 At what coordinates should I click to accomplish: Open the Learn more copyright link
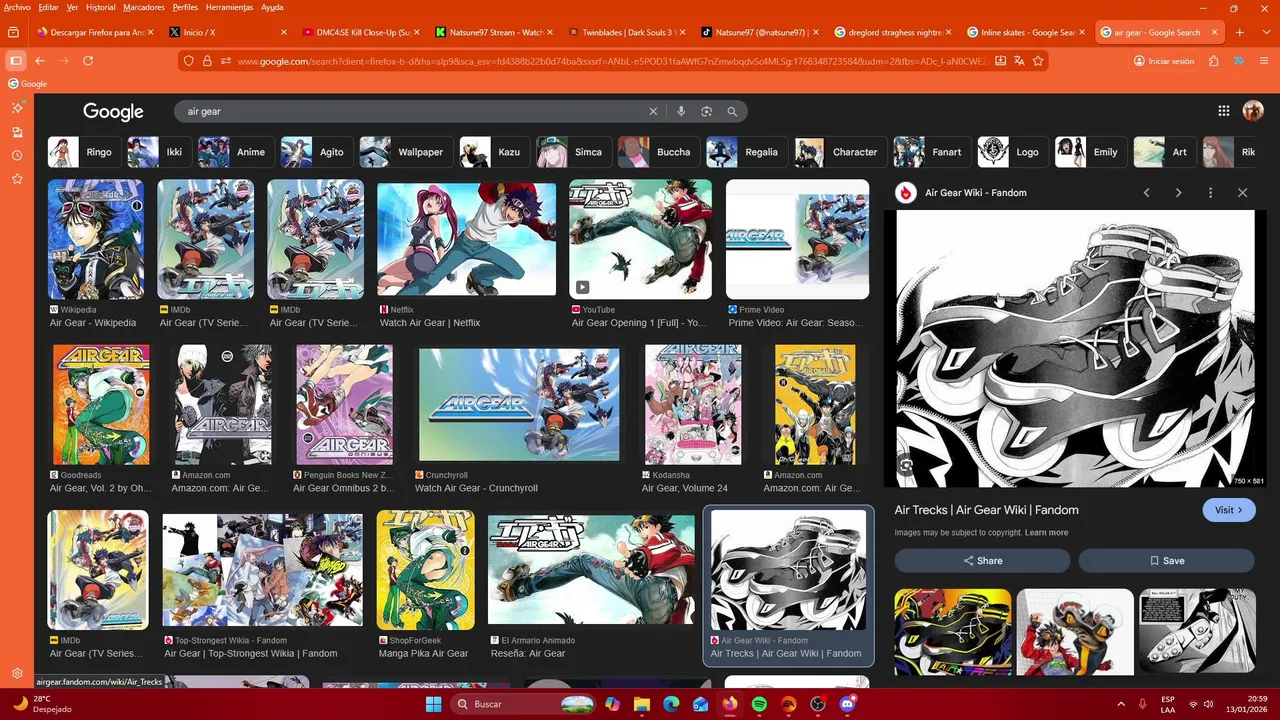click(x=1046, y=533)
